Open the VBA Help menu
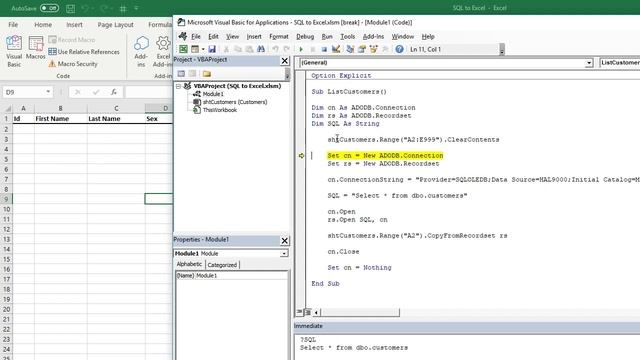This screenshot has height=360, width=640. (428, 36)
